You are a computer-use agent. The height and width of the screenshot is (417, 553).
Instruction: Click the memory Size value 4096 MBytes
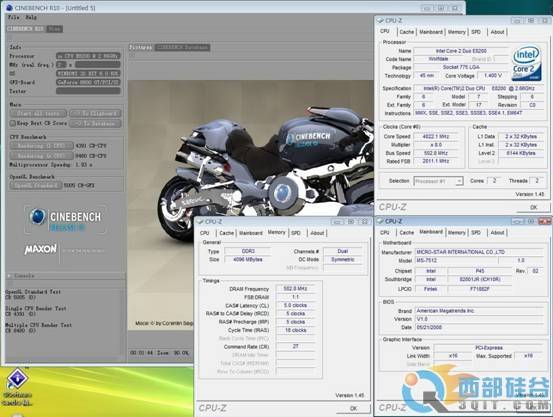[x=248, y=259]
